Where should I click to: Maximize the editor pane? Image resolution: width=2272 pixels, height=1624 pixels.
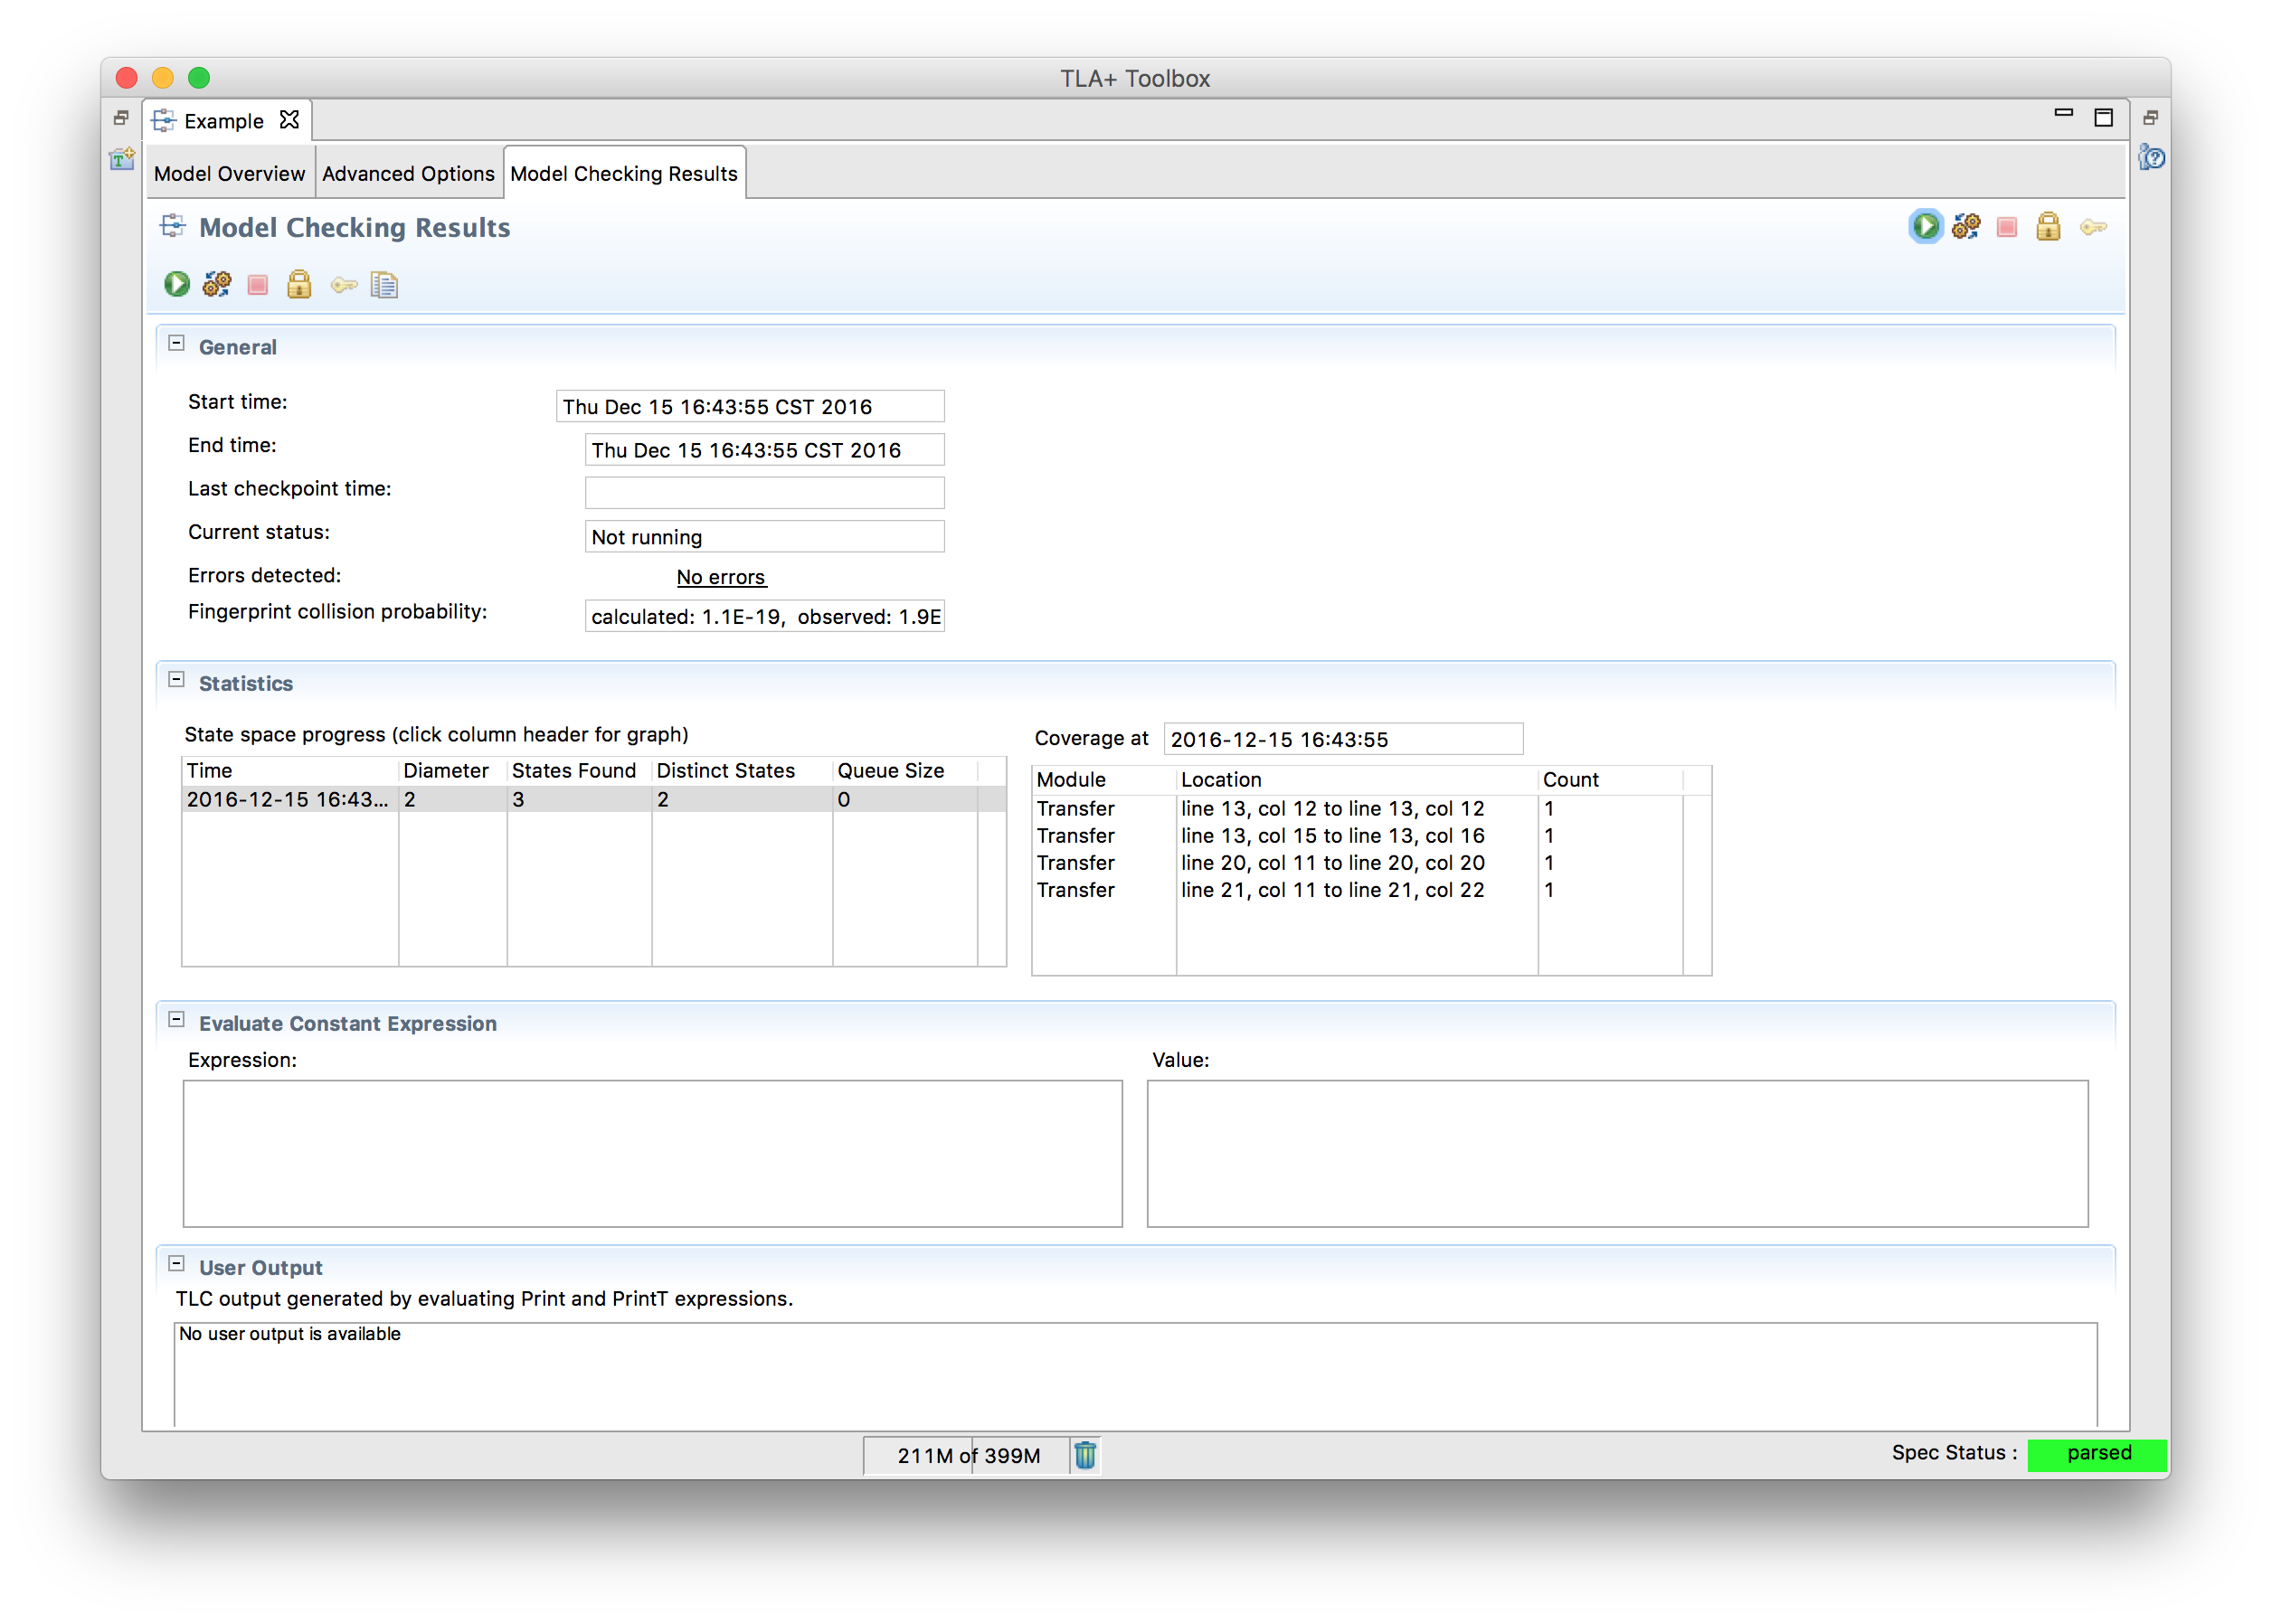[2104, 118]
